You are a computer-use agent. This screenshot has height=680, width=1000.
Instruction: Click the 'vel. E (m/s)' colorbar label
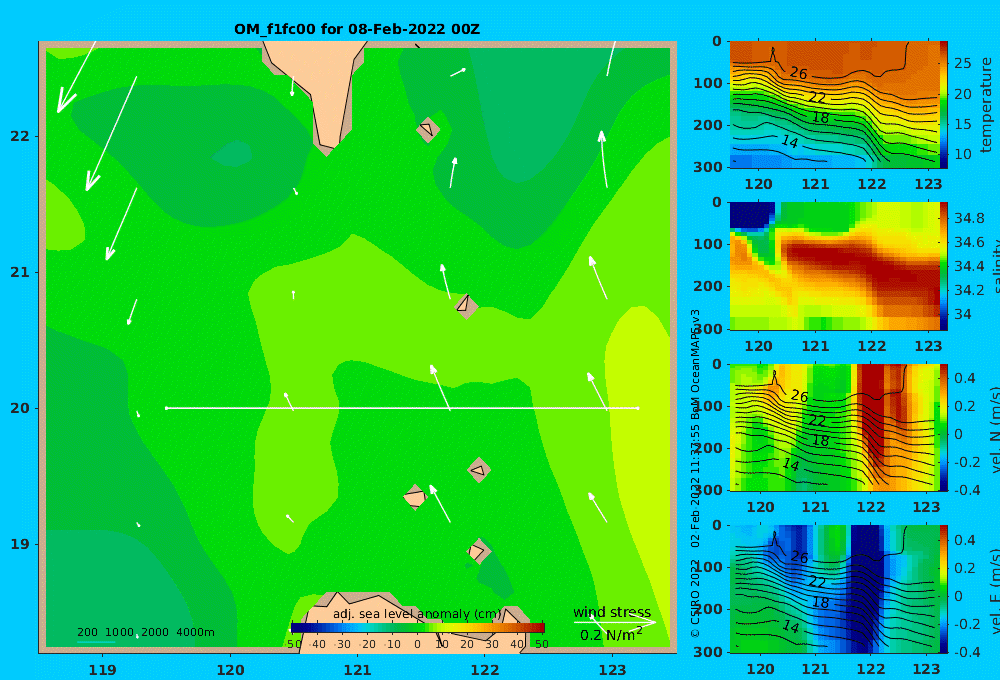(994, 591)
